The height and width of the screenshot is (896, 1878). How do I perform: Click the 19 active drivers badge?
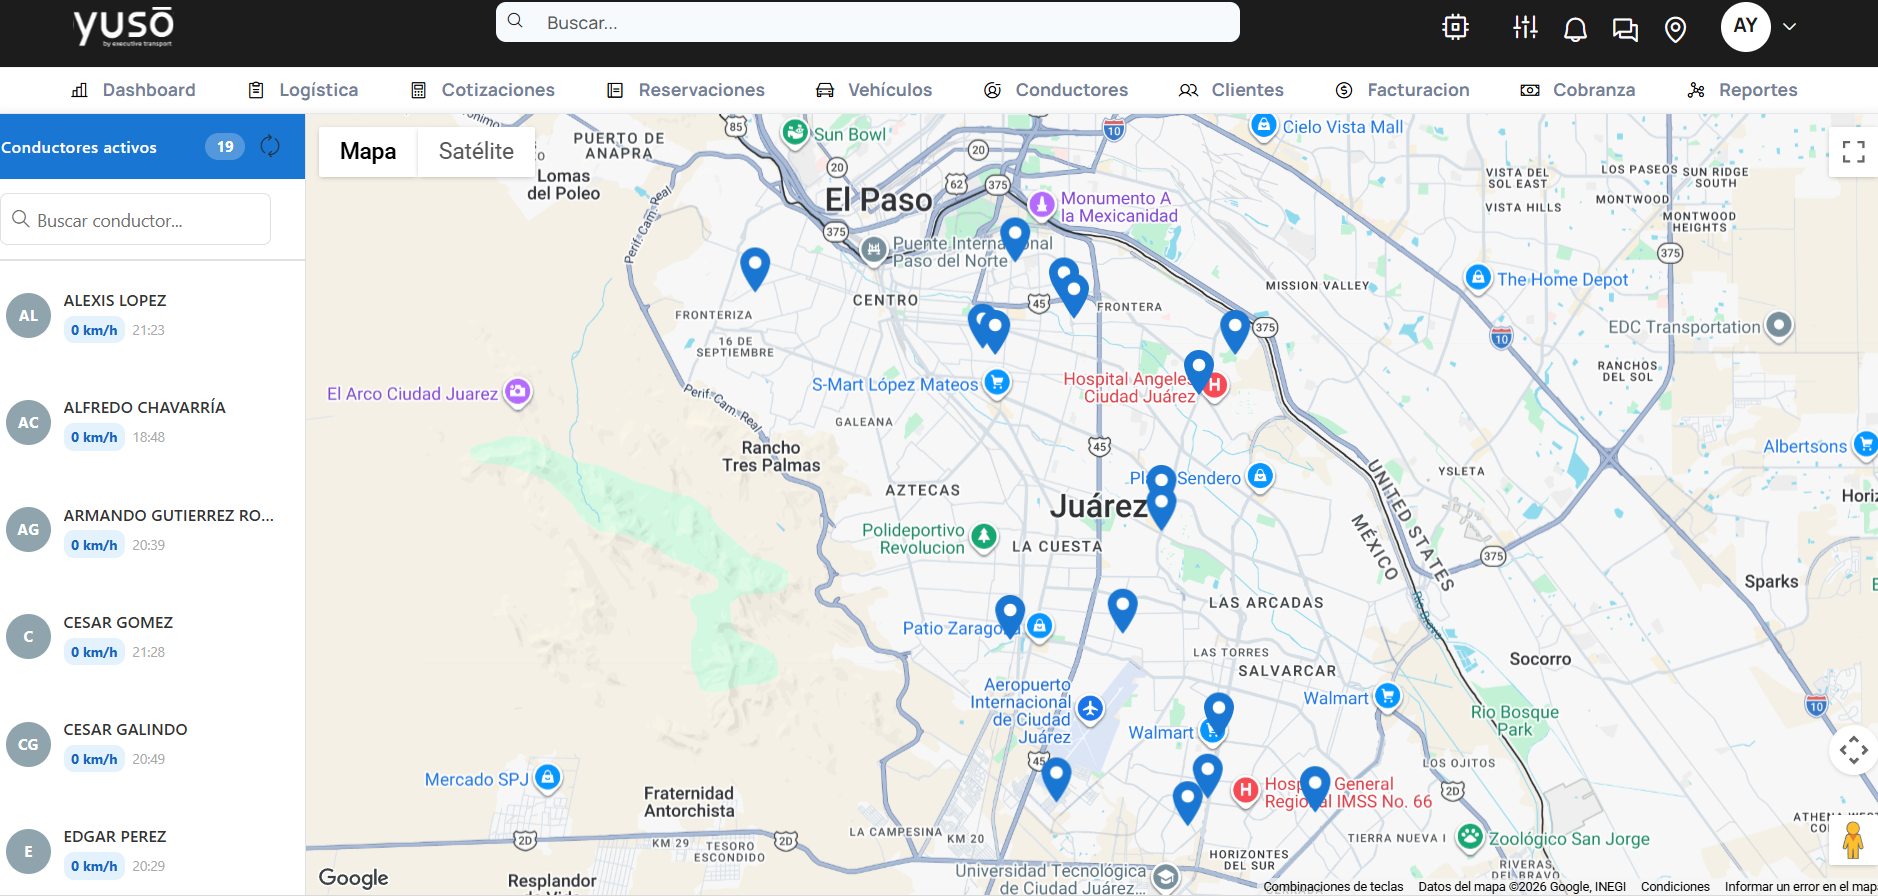[225, 146]
